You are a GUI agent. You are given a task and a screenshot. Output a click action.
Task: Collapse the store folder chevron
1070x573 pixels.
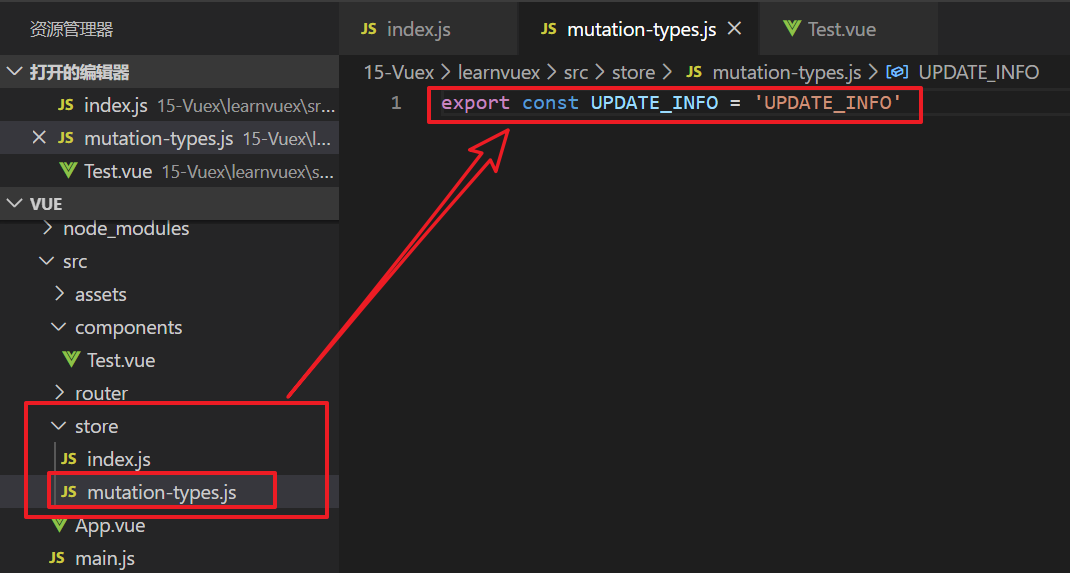coord(60,426)
